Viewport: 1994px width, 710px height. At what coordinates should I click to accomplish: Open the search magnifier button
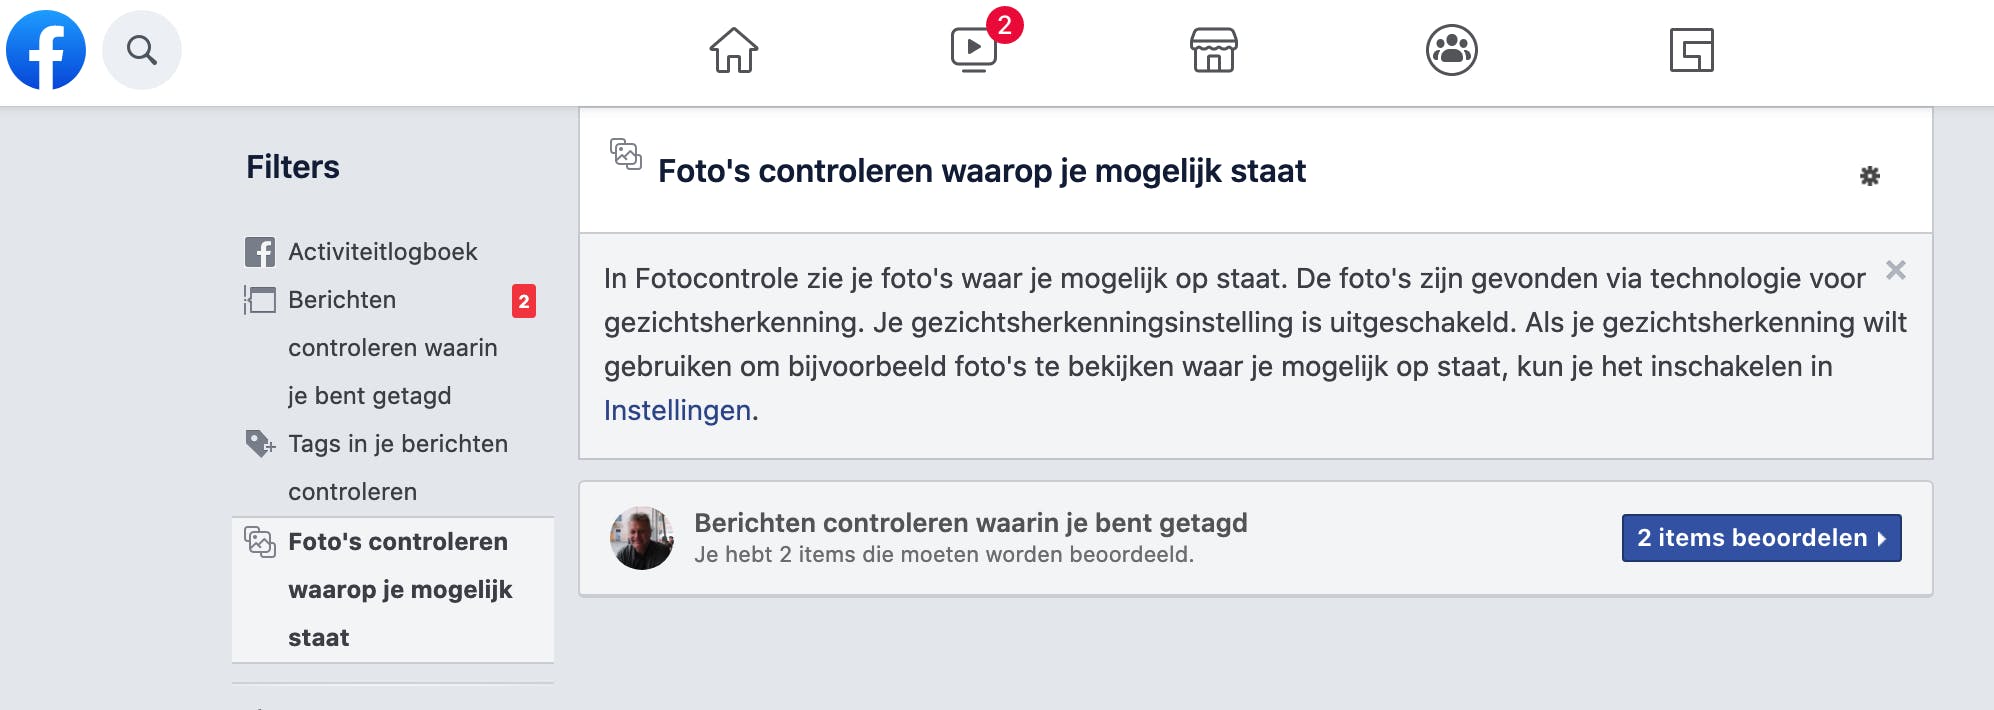tap(142, 50)
